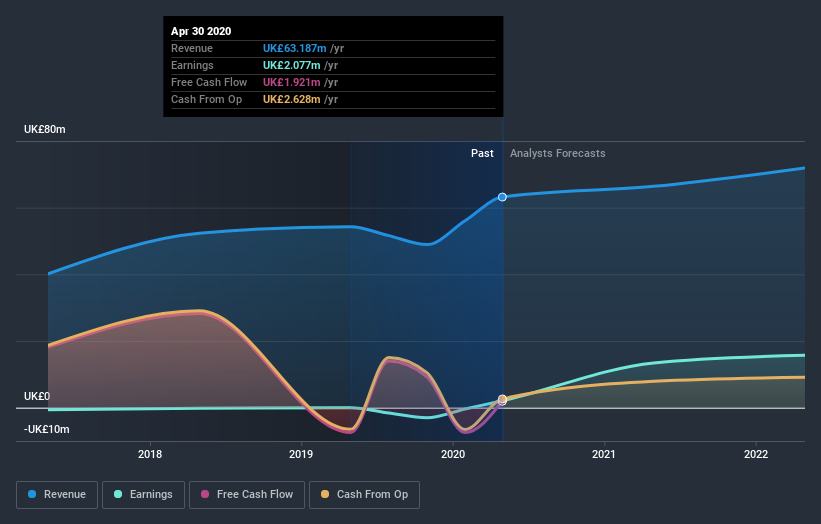The height and width of the screenshot is (524, 821).
Task: Click the 2021 x-axis label
Action: coord(604,454)
